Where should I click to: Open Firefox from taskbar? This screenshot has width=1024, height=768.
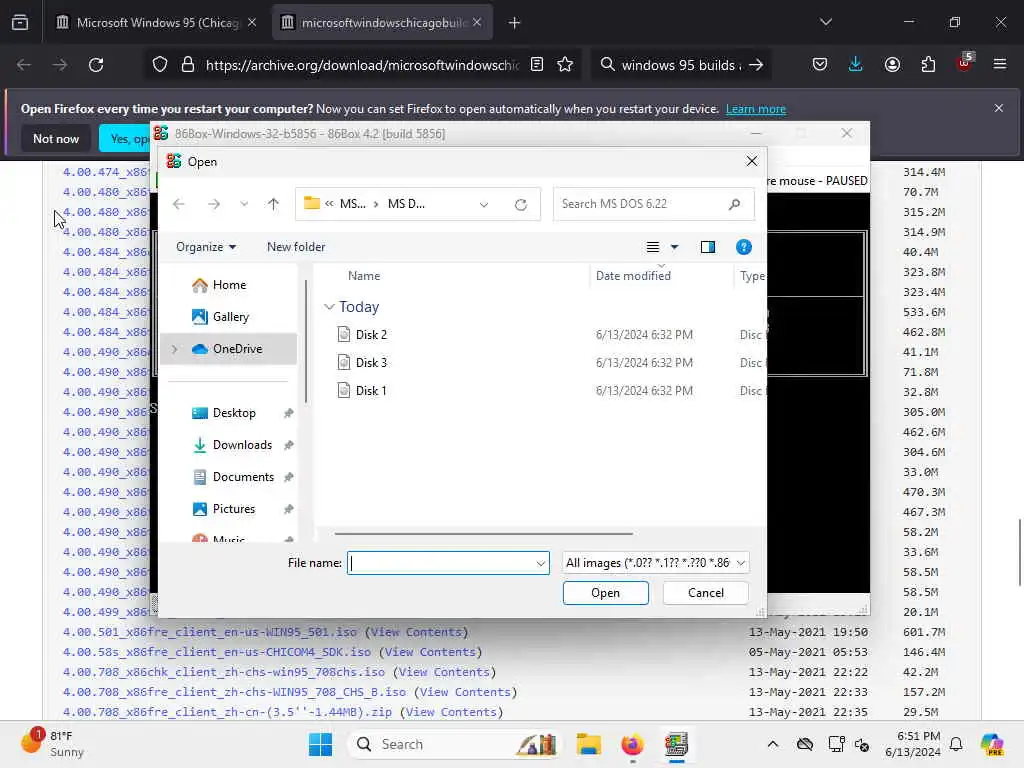632,744
